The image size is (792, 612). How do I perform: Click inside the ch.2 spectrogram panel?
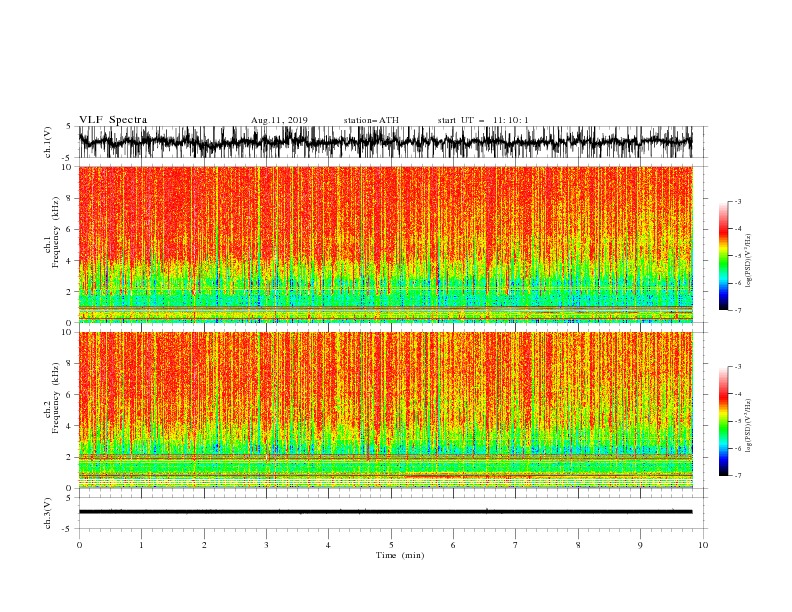[385, 410]
